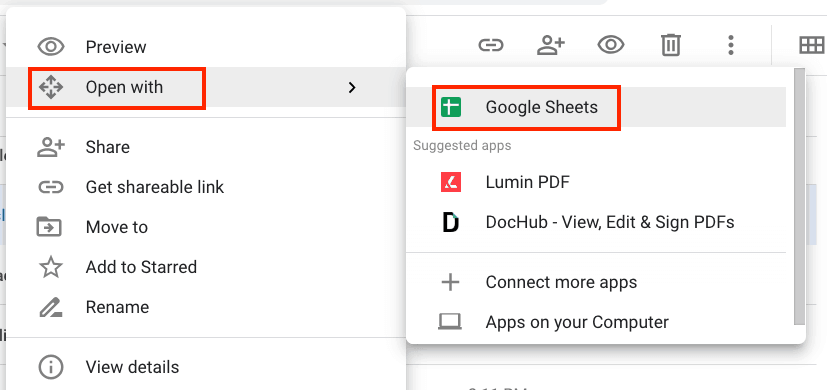Click the star icon beside Add to Starred
The width and height of the screenshot is (827, 390).
[x=51, y=267]
